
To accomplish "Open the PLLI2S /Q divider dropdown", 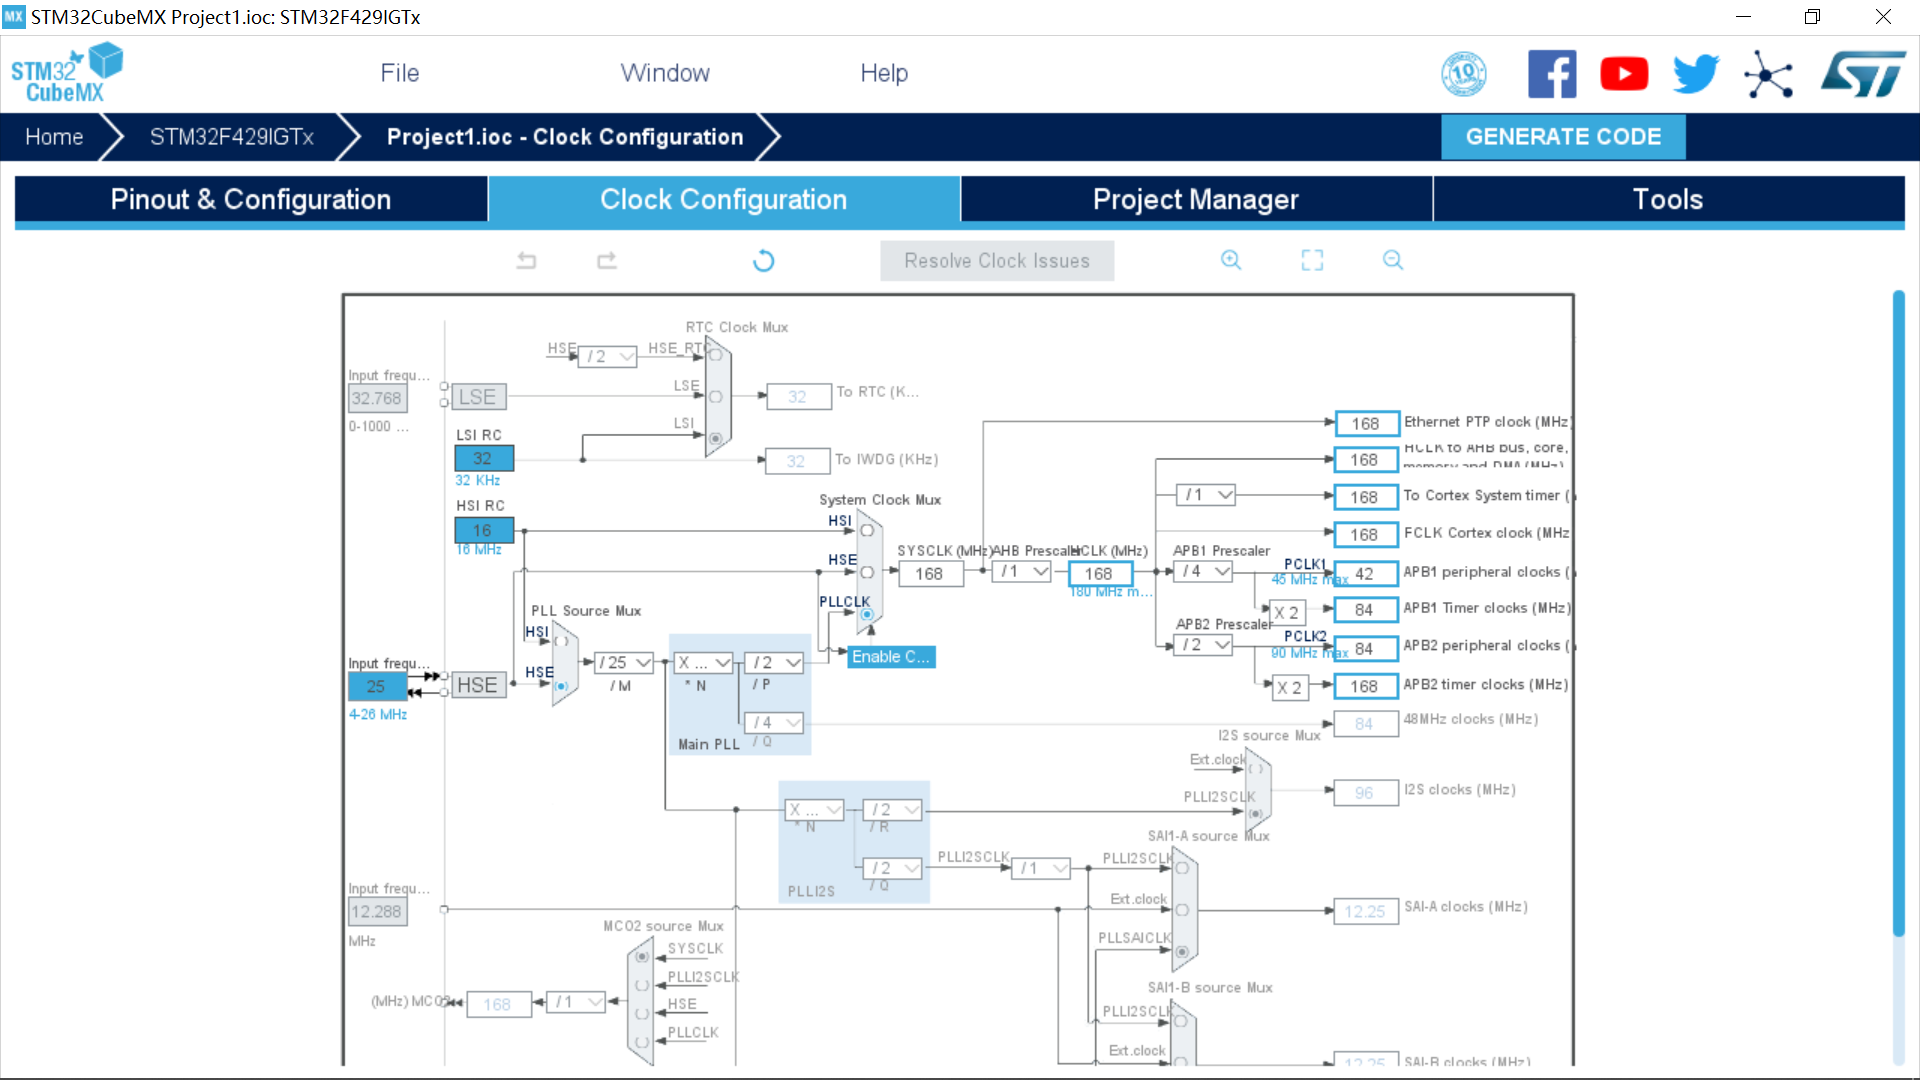I will (893, 868).
